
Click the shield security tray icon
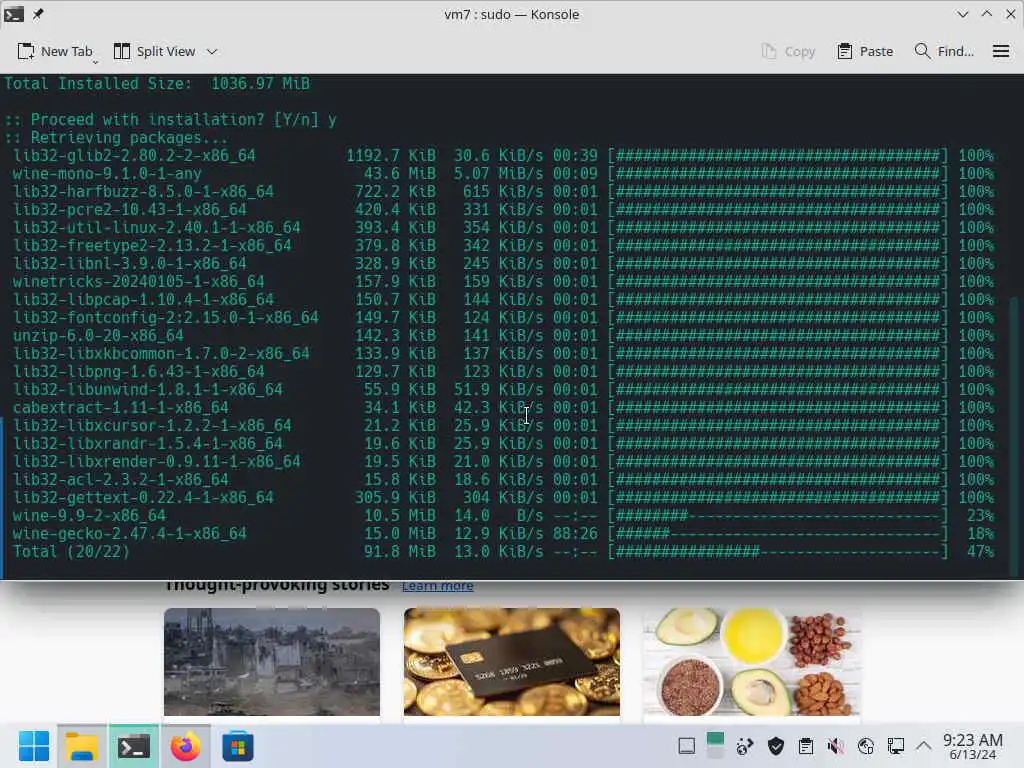775,746
